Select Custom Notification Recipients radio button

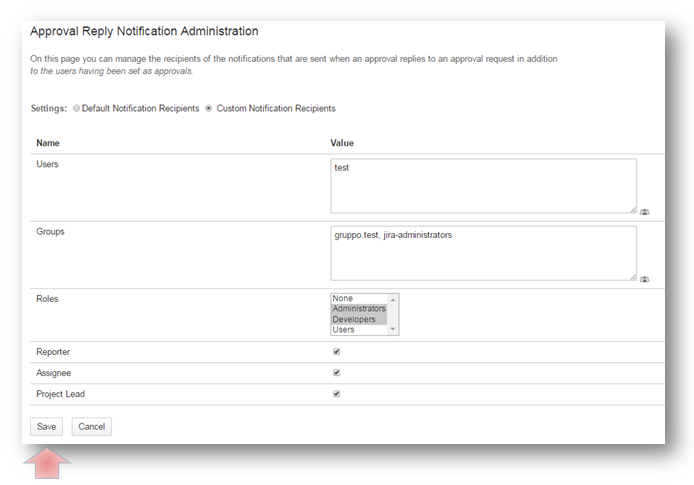point(209,108)
